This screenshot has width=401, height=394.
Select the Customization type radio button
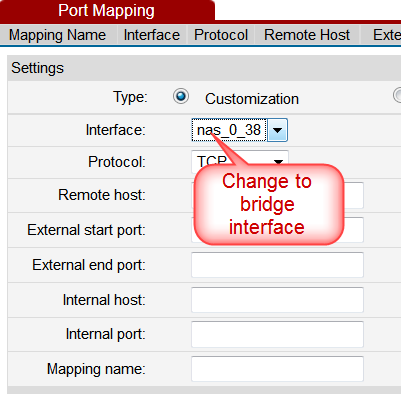tap(181, 97)
